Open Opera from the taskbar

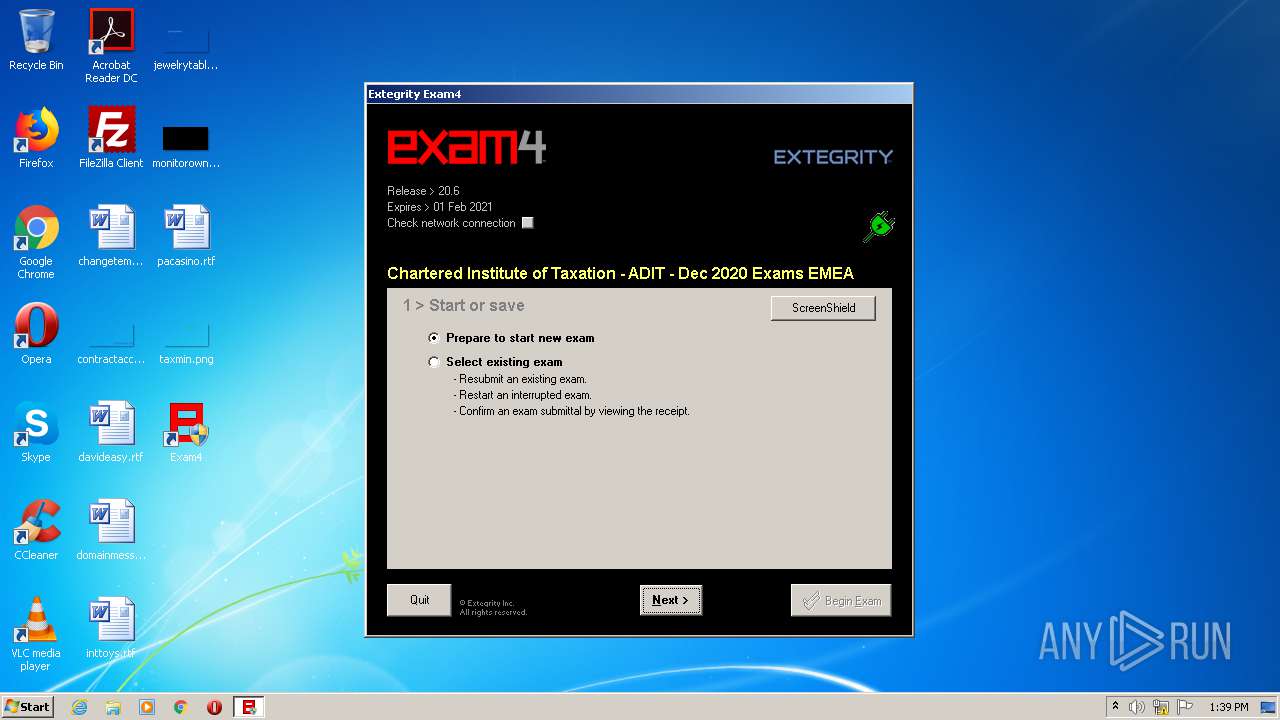click(x=214, y=707)
